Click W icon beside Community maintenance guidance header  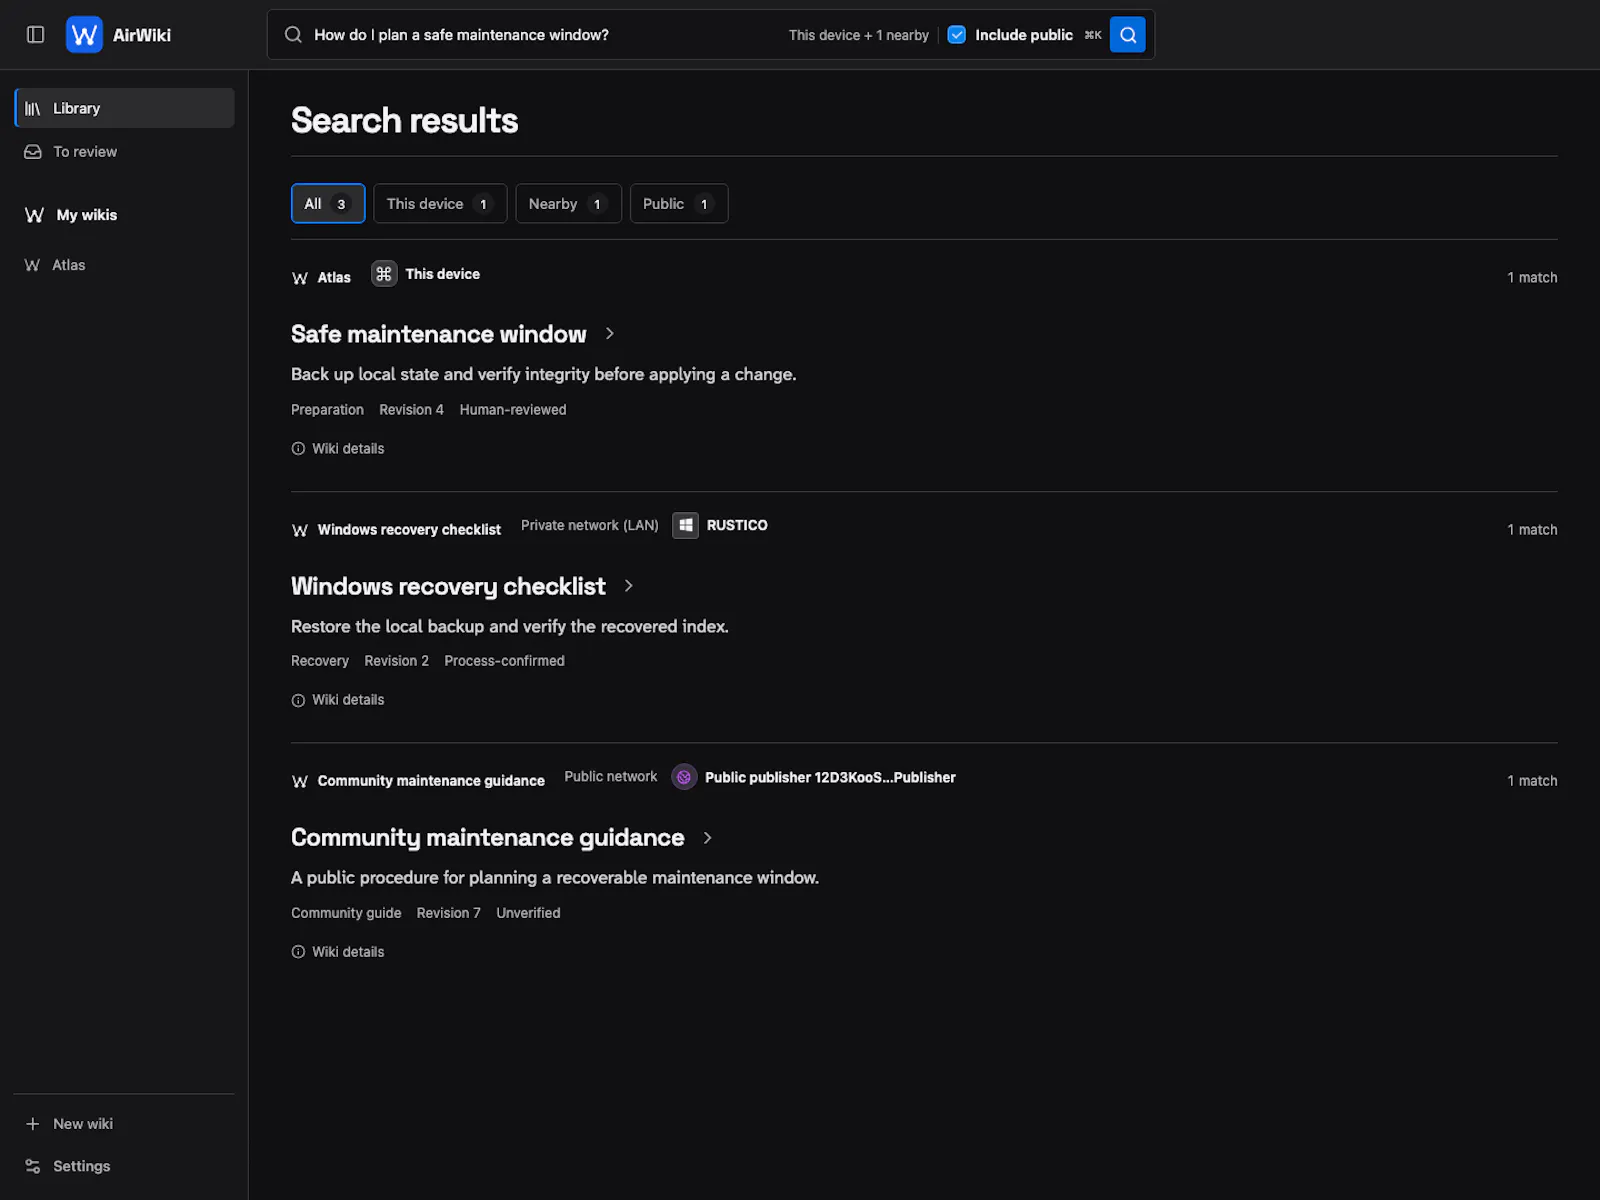tap(300, 781)
